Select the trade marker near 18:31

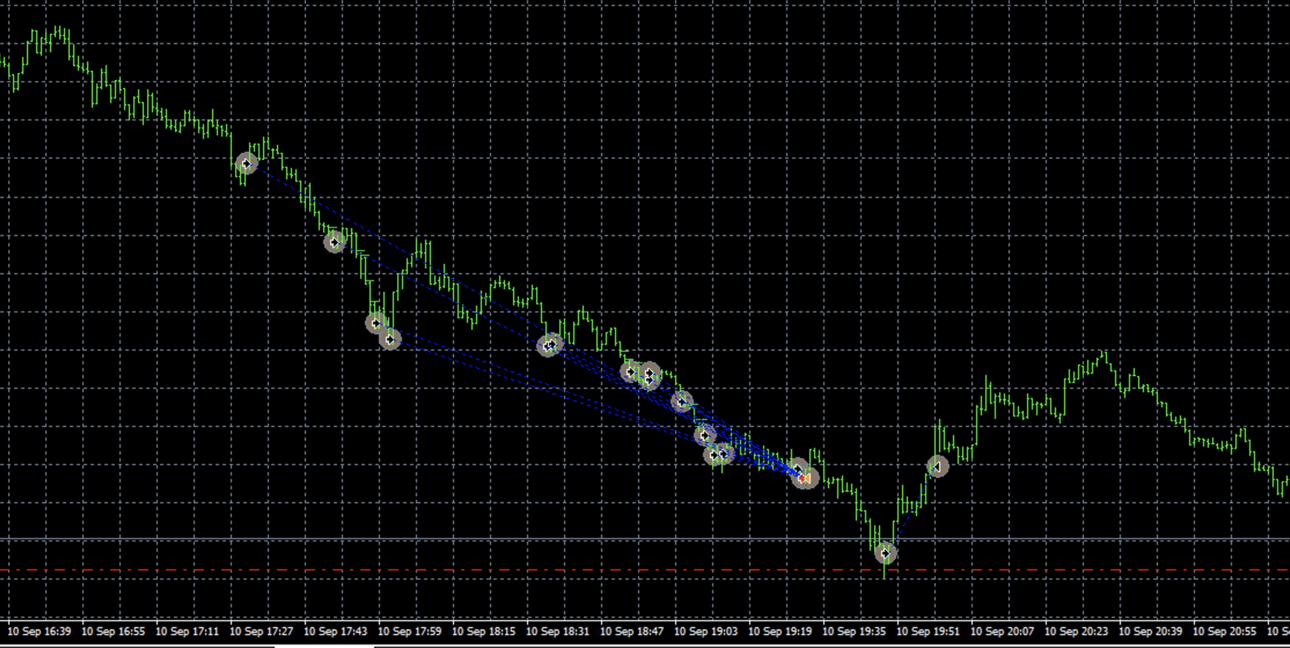pyautogui.click(x=549, y=345)
